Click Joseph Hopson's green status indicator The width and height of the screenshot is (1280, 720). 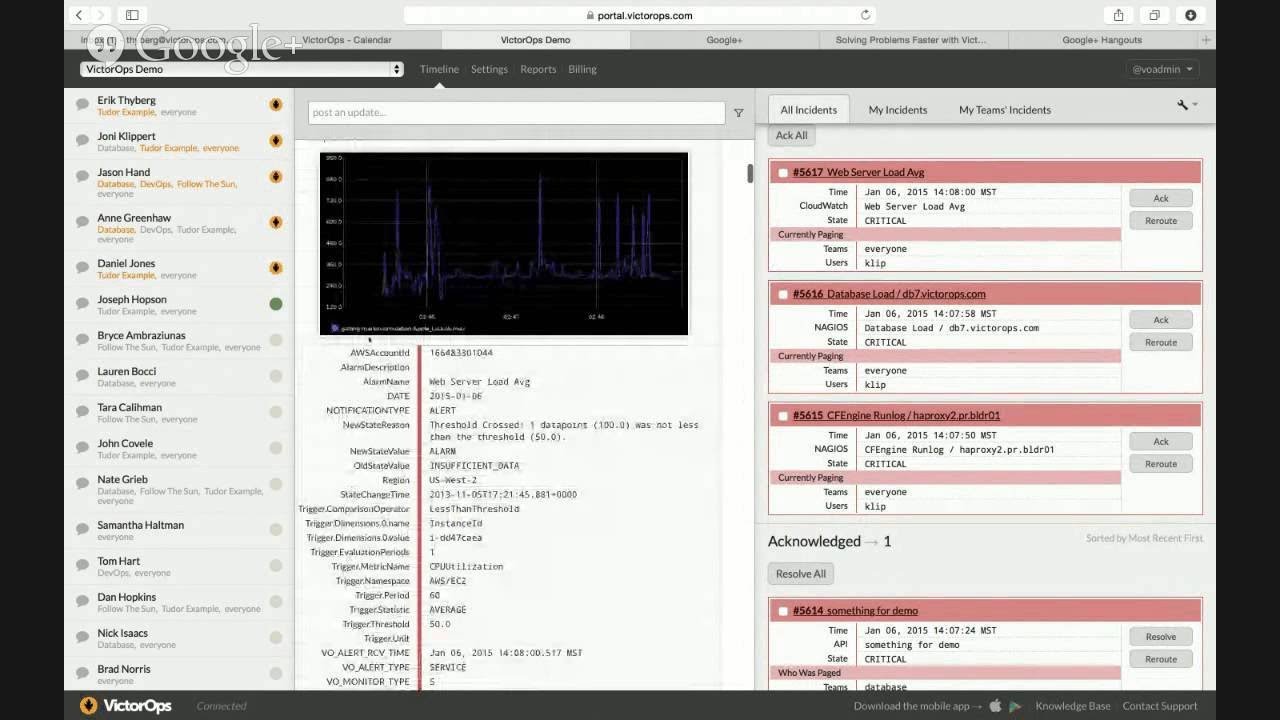(x=276, y=303)
